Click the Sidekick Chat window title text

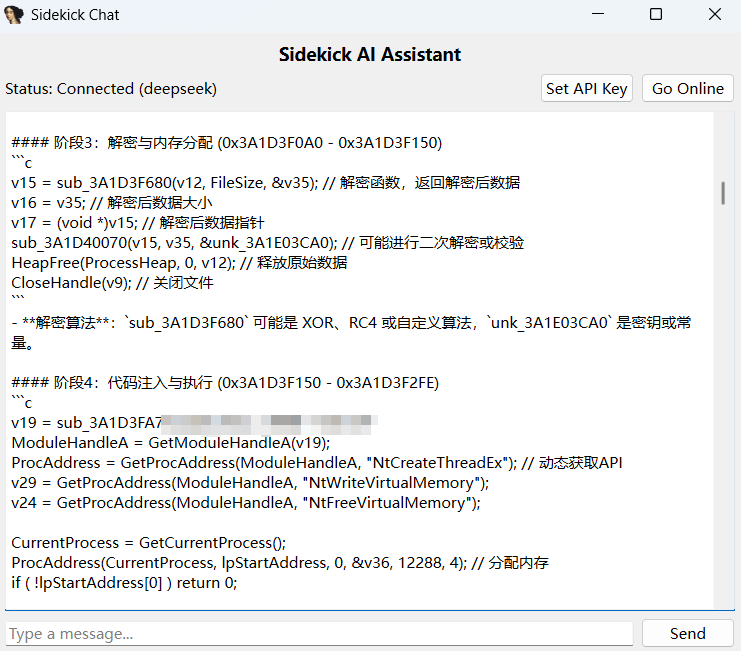click(75, 15)
